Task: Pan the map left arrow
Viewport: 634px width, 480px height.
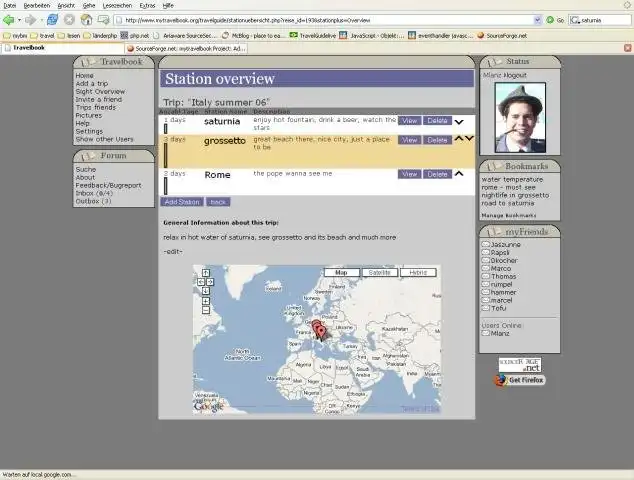Action: pos(201,282)
